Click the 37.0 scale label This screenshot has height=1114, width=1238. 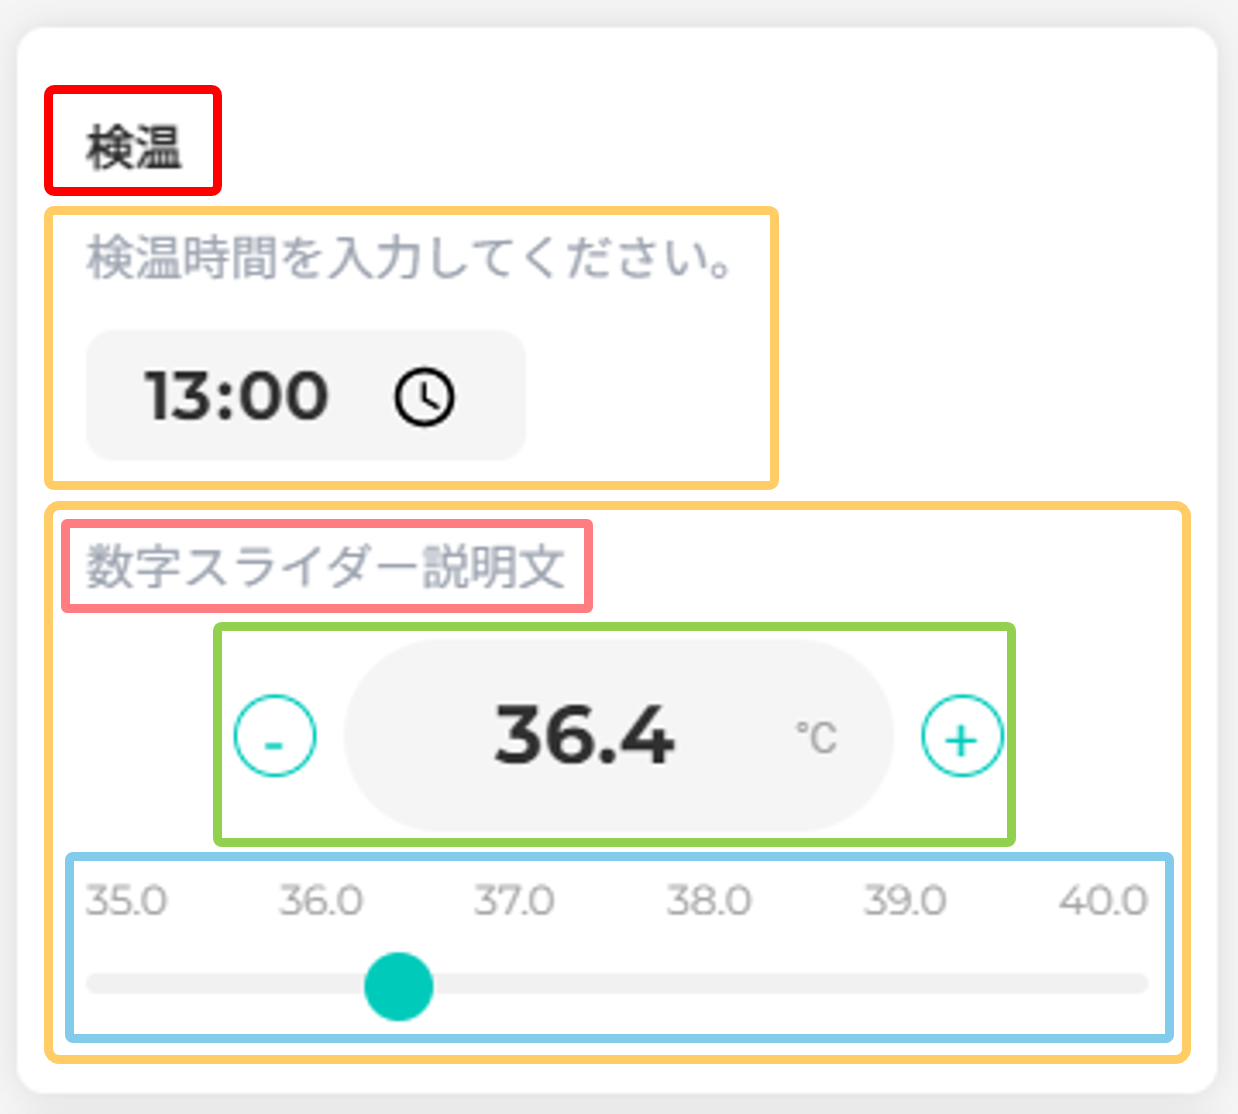click(514, 901)
